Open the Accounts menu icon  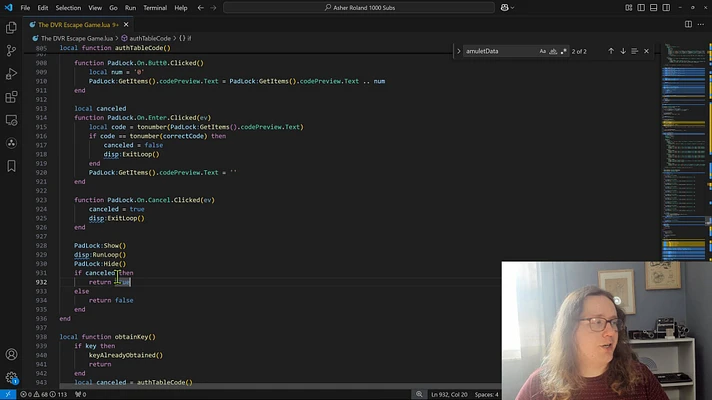click(x=11, y=354)
